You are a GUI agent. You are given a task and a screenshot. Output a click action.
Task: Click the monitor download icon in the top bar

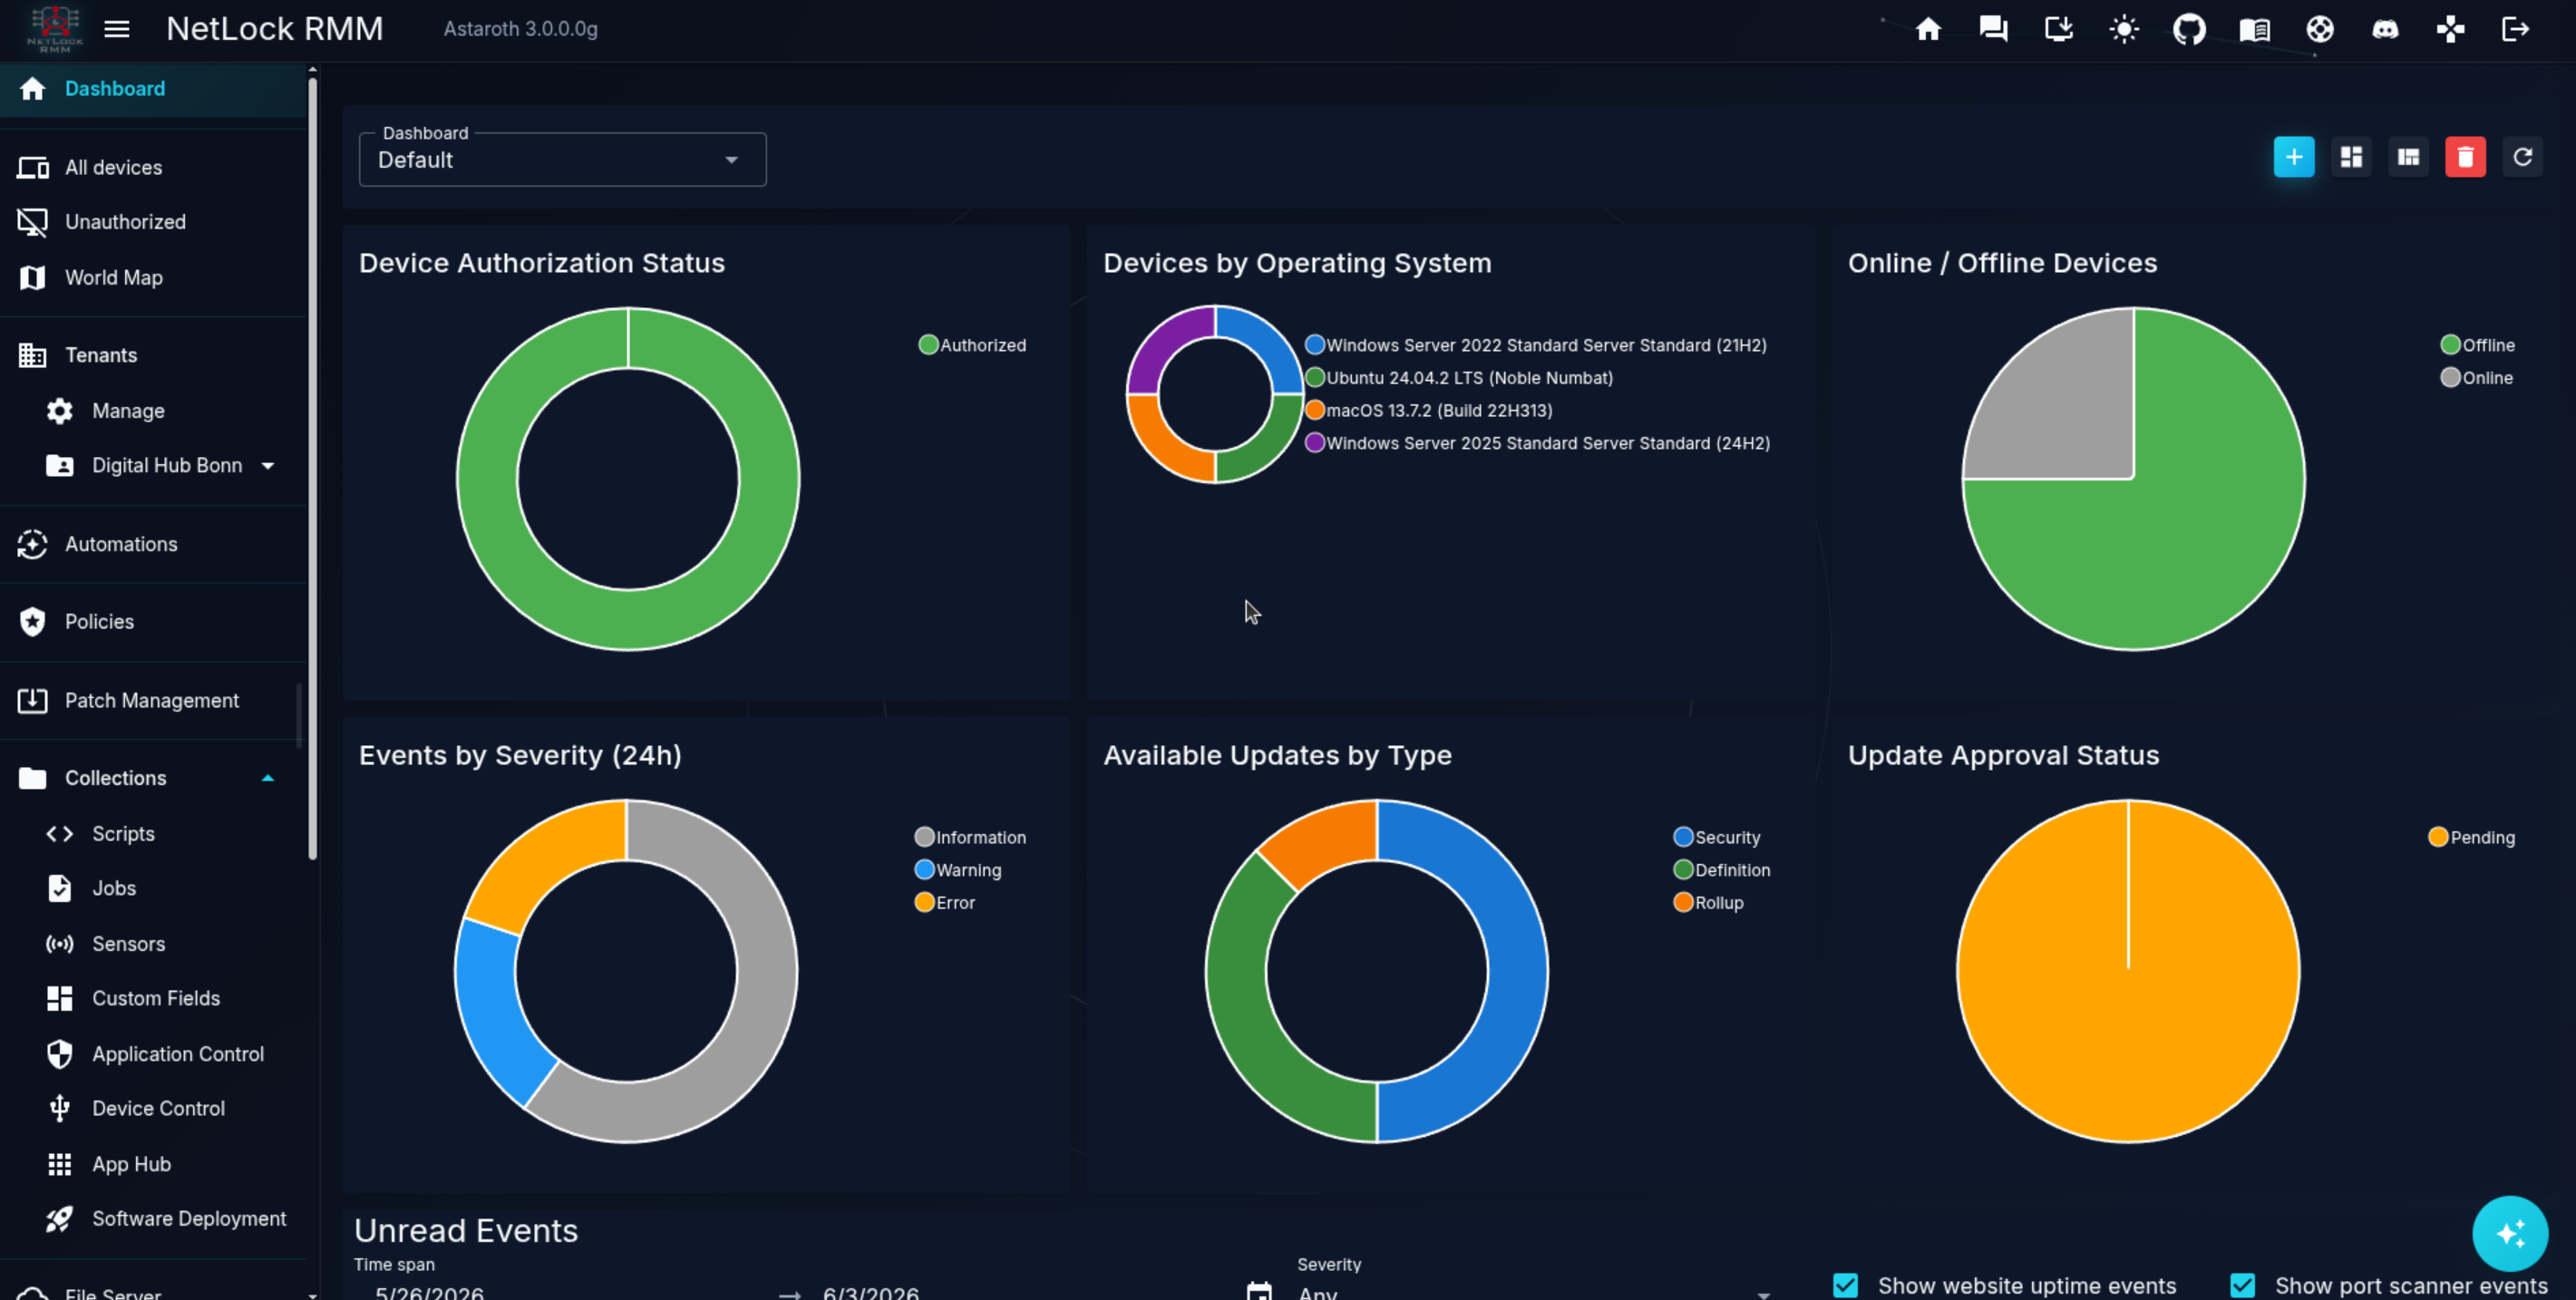click(x=2059, y=29)
